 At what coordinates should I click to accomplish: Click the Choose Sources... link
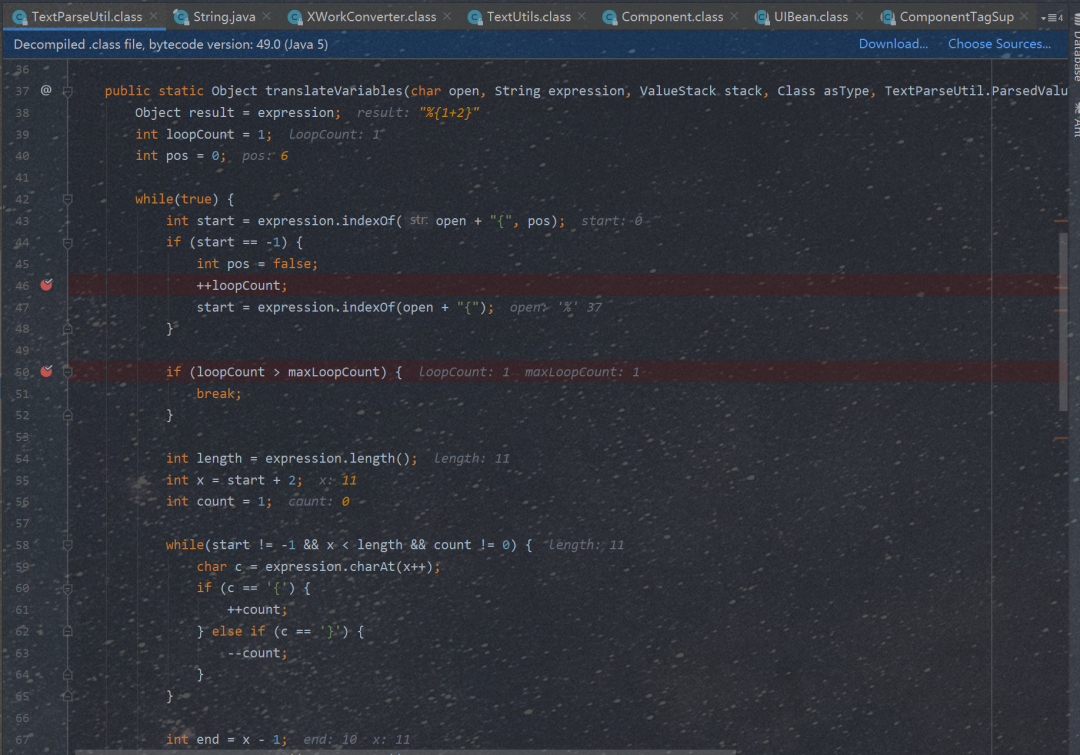coord(999,44)
